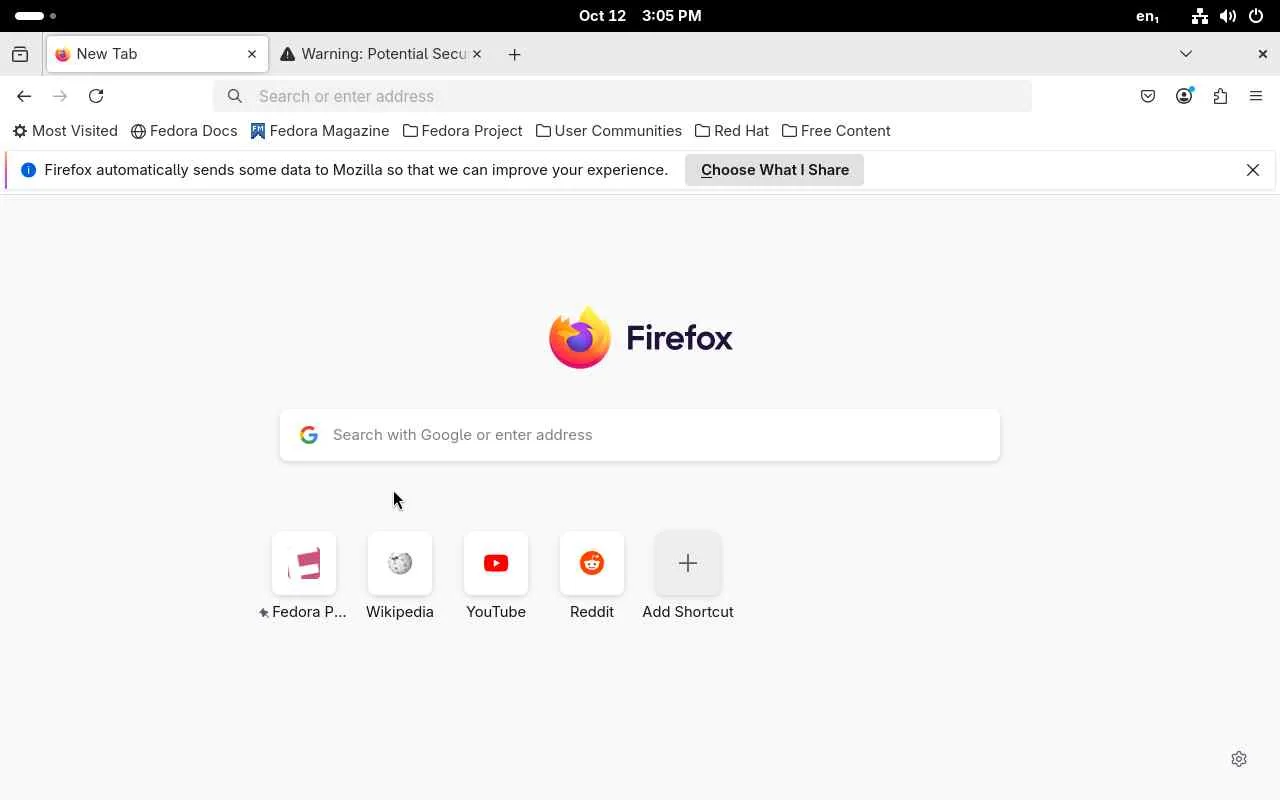This screenshot has height=800, width=1280.
Task: Expand the Red Hat bookmarks folder
Action: (732, 131)
